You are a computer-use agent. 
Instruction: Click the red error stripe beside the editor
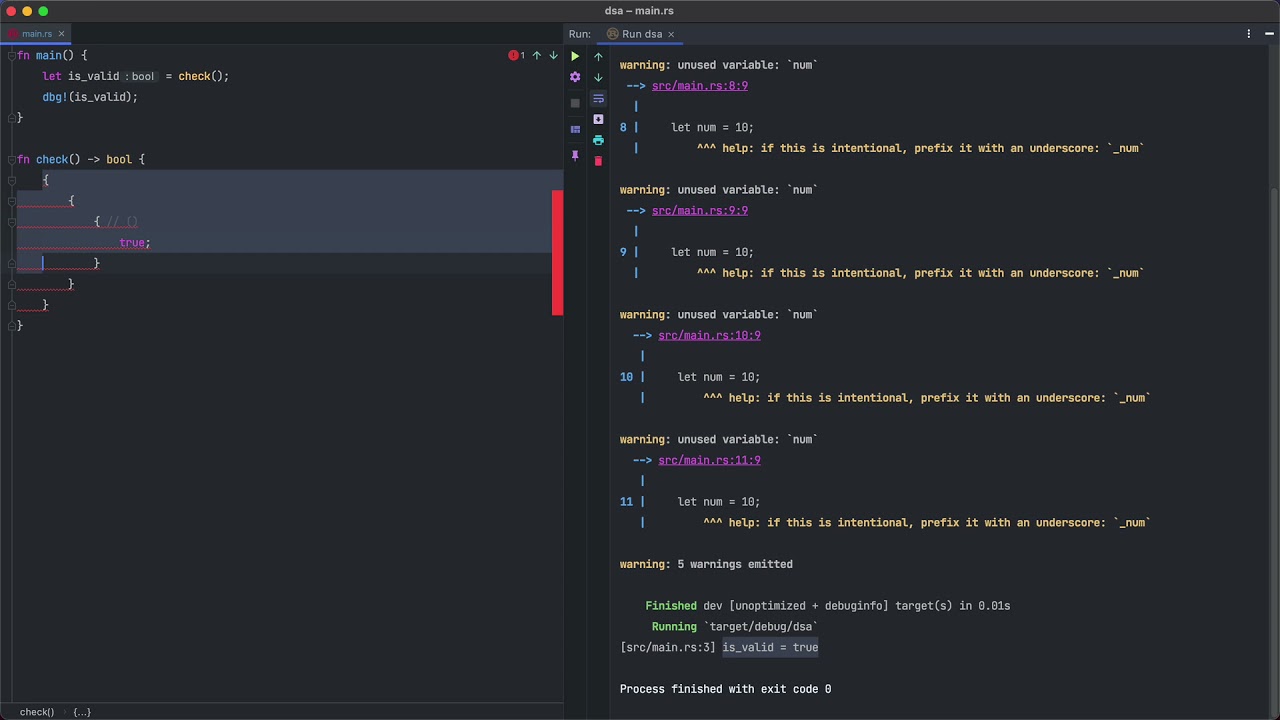tap(558, 252)
